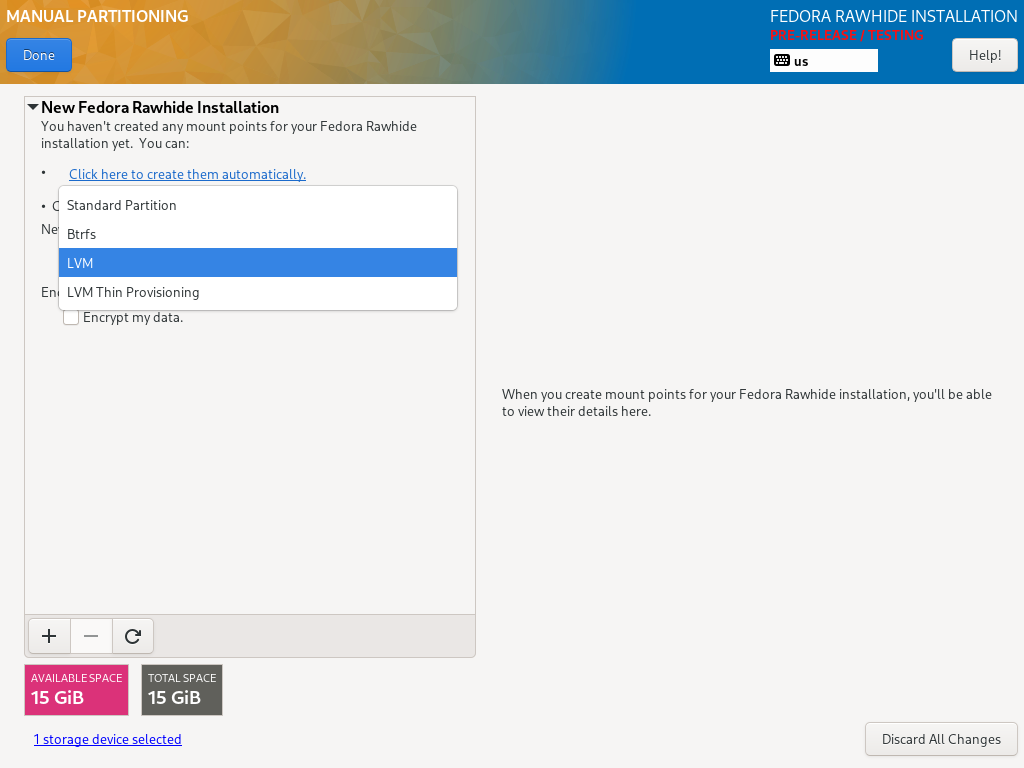Viewport: 1024px width, 768px height.
Task: Click the keyboard layout icon next to us
Action: pyautogui.click(x=782, y=61)
